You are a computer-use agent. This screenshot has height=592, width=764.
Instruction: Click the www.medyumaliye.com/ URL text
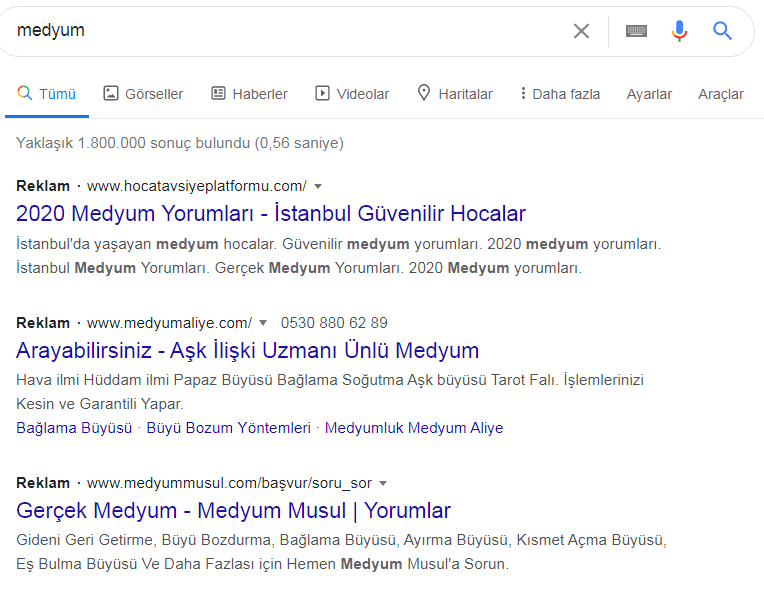pos(170,323)
